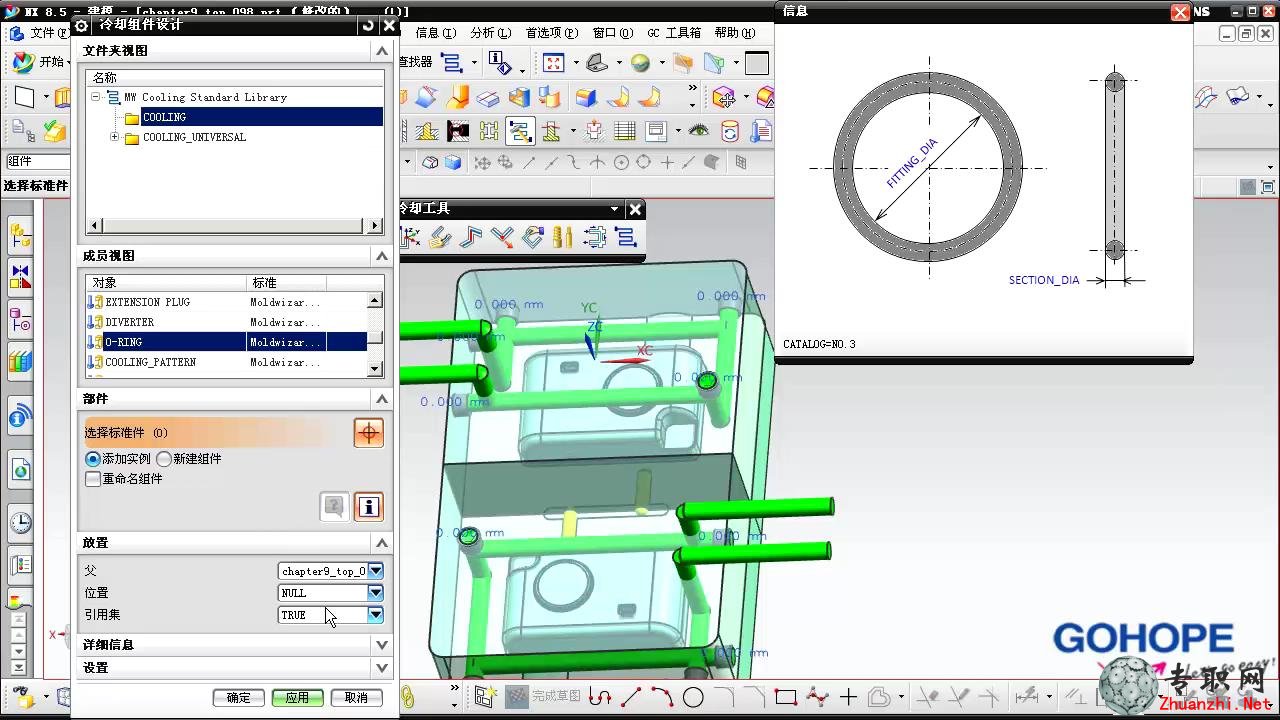This screenshot has height=720, width=1280.
Task: Expand the COOLING_UNIVERSAL folder node
Action: (x=114, y=137)
